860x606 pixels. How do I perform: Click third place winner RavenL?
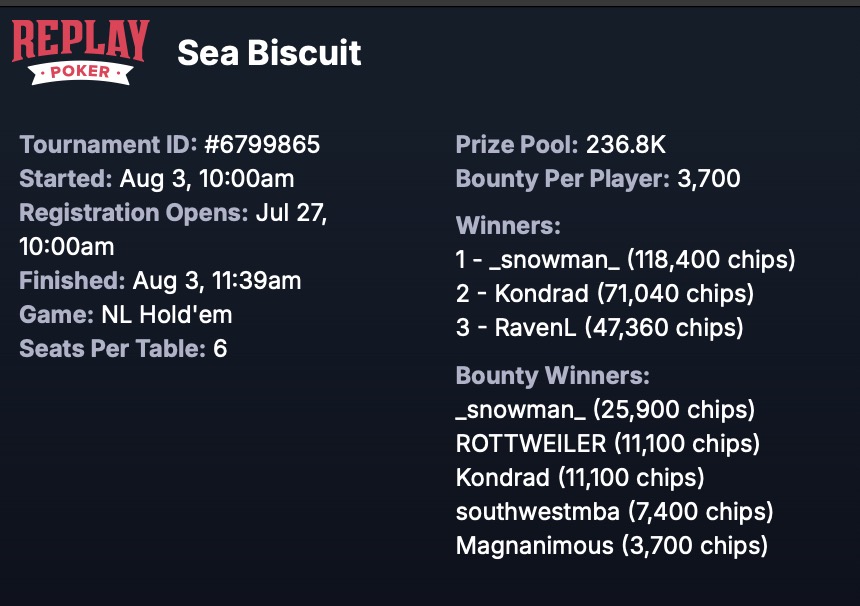tap(534, 328)
